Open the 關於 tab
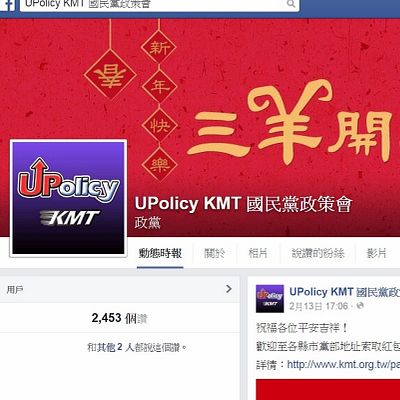This screenshot has height=400, width=400. [x=214, y=254]
